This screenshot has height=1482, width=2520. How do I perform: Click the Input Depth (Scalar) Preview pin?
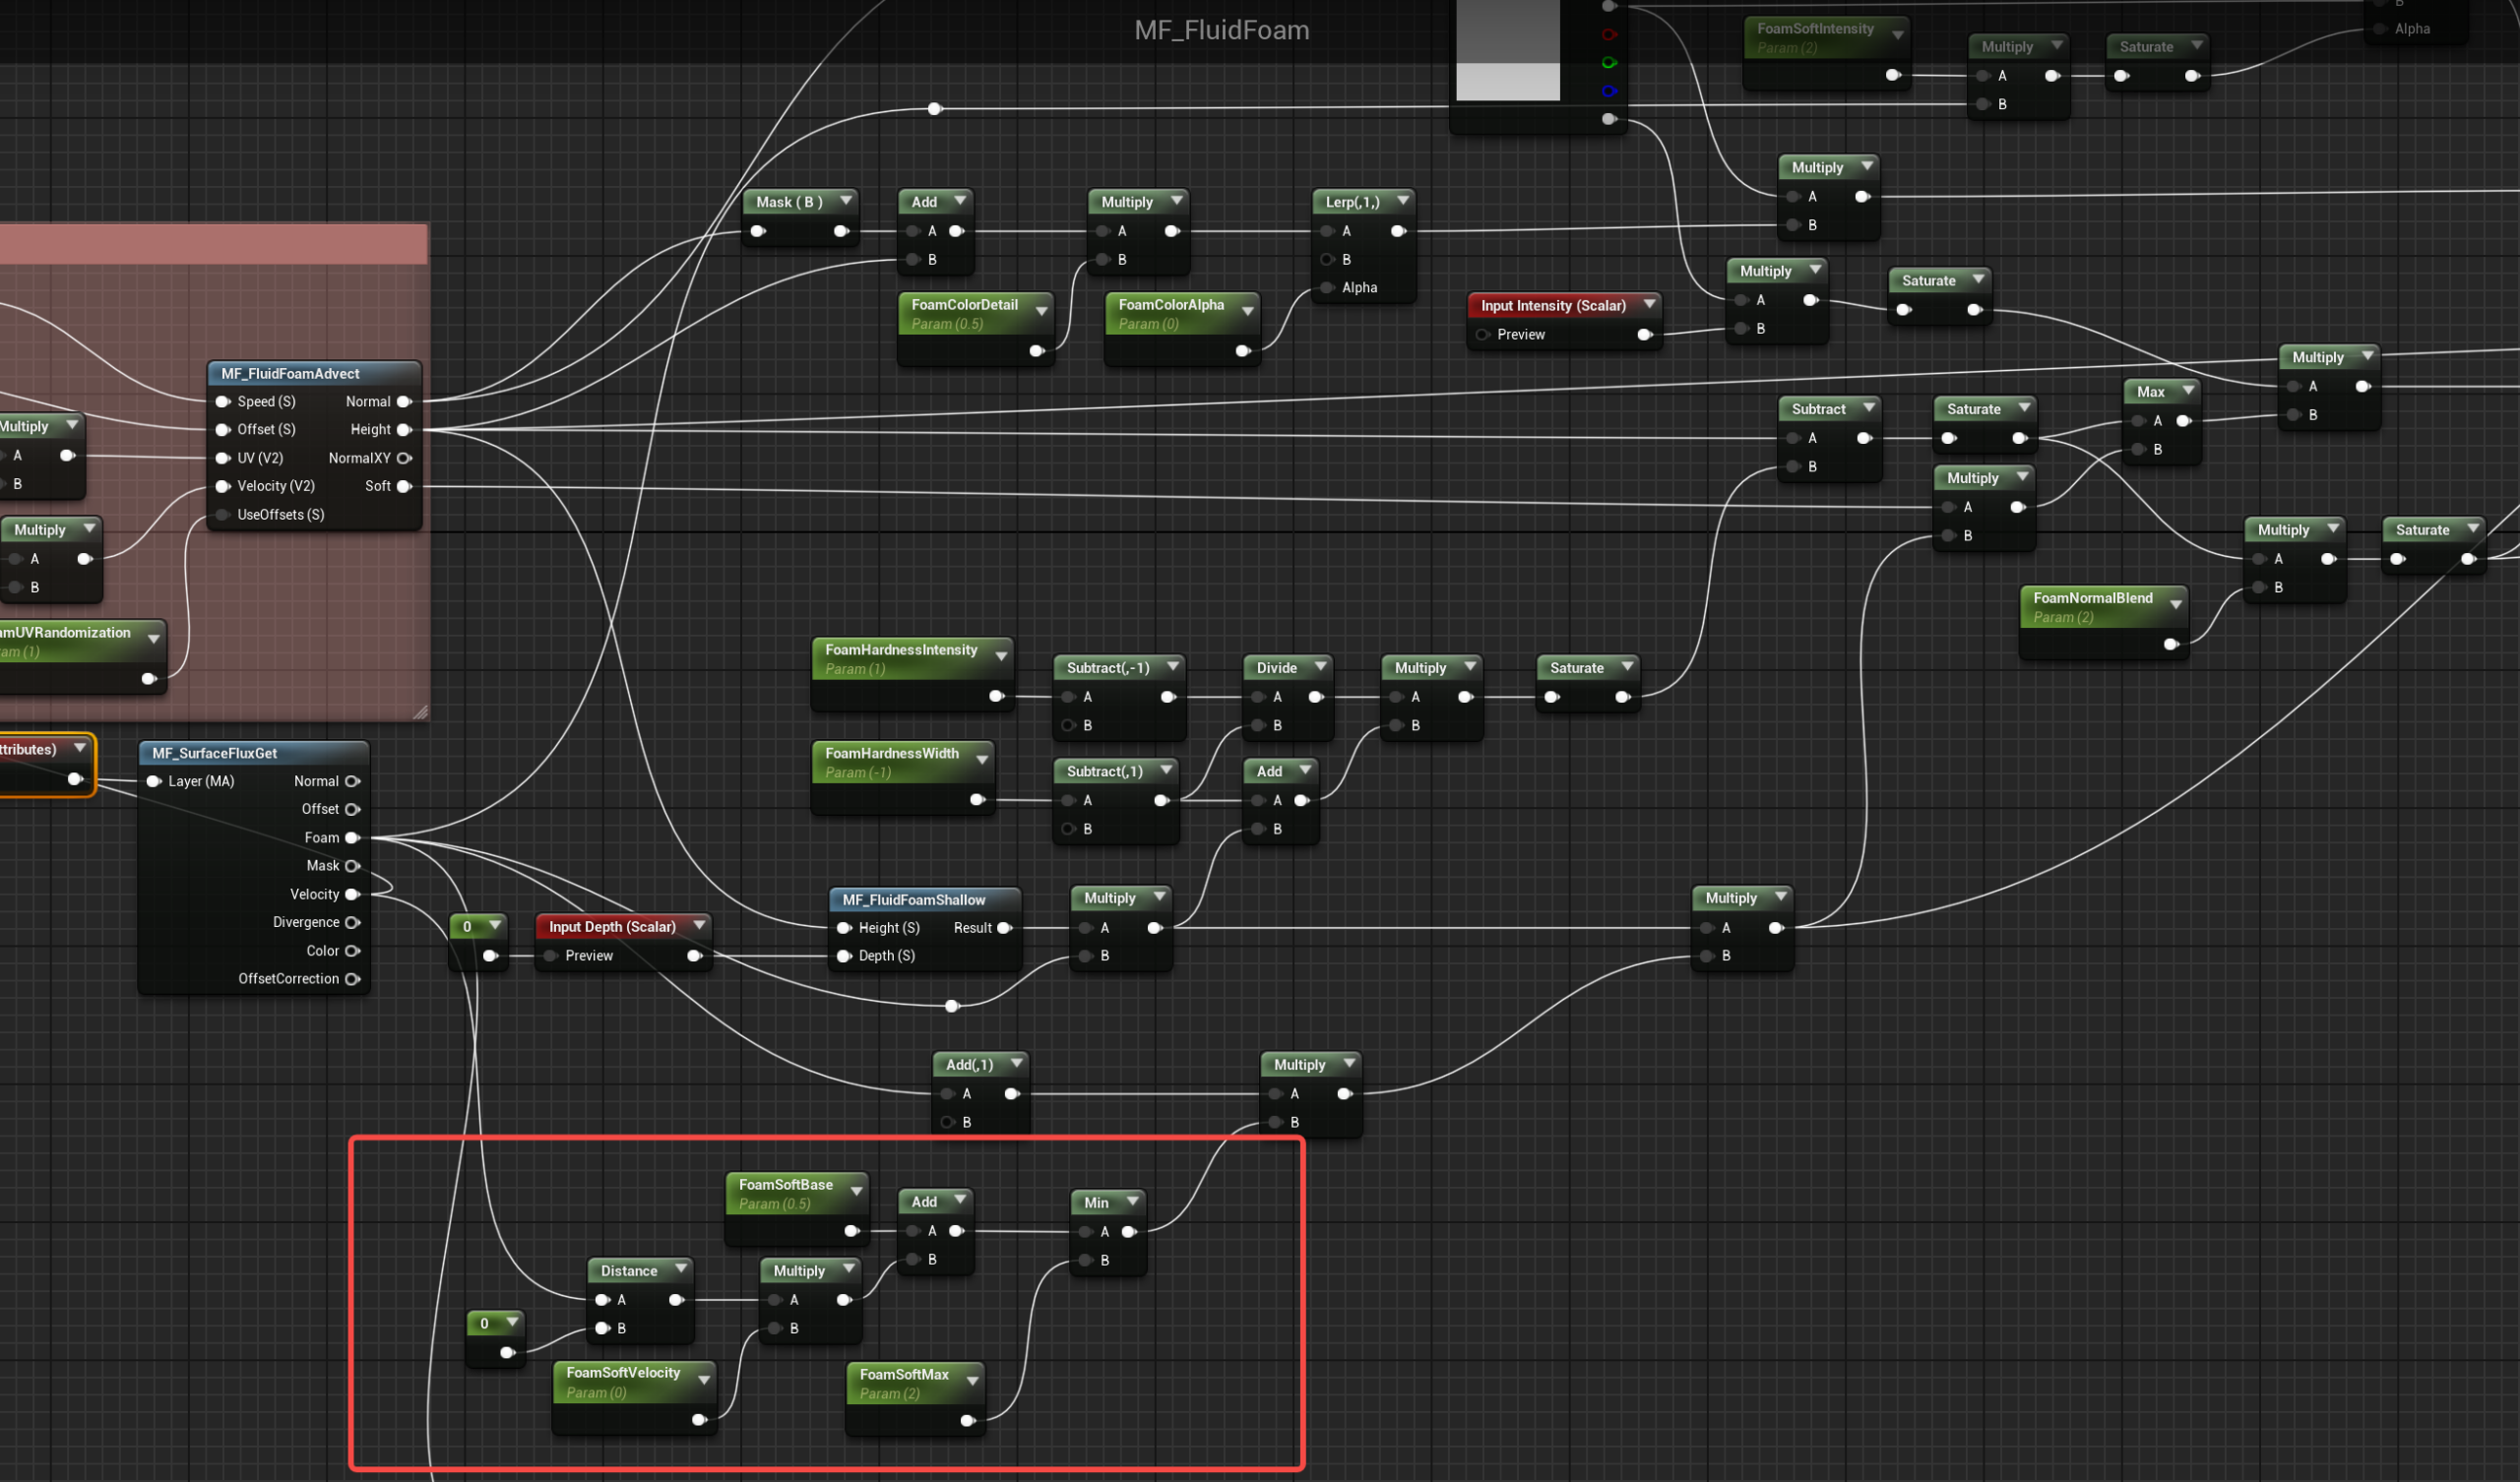pos(550,956)
